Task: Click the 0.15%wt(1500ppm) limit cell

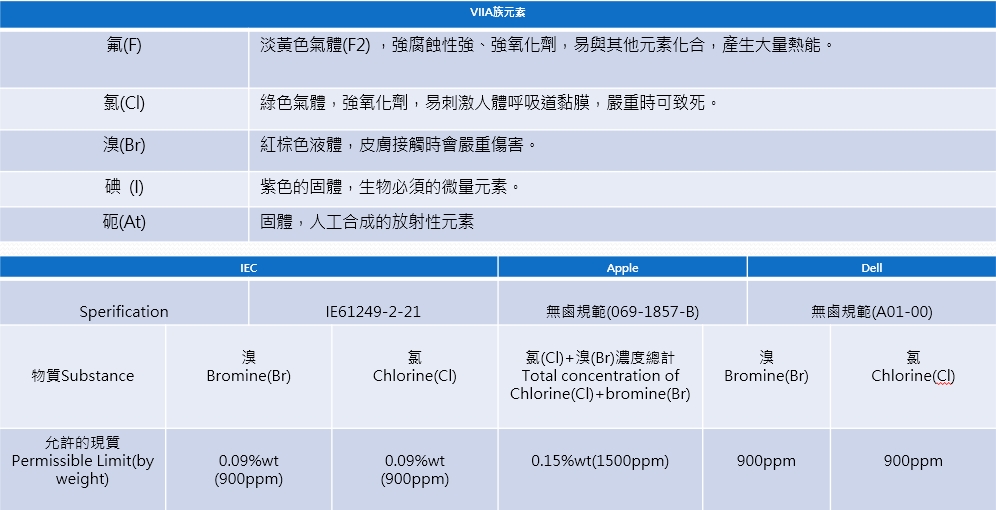Action: pos(600,461)
